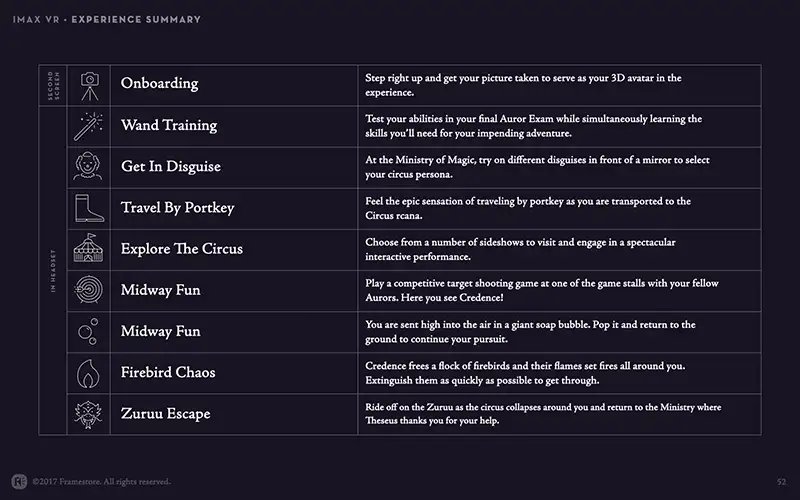
Task: Select the clown face disguise icon
Action: tap(88, 166)
